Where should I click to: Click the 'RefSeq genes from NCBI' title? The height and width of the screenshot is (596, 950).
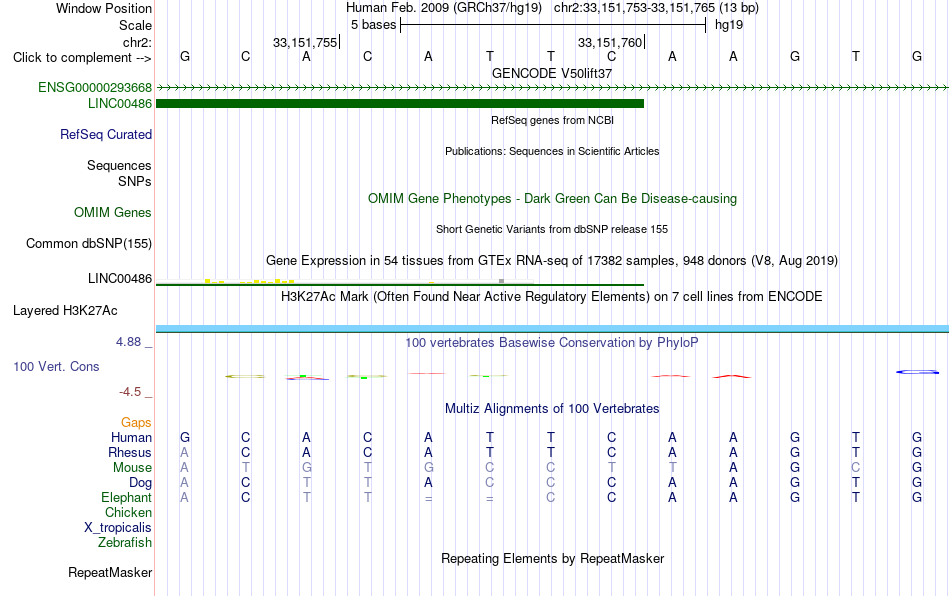point(553,120)
